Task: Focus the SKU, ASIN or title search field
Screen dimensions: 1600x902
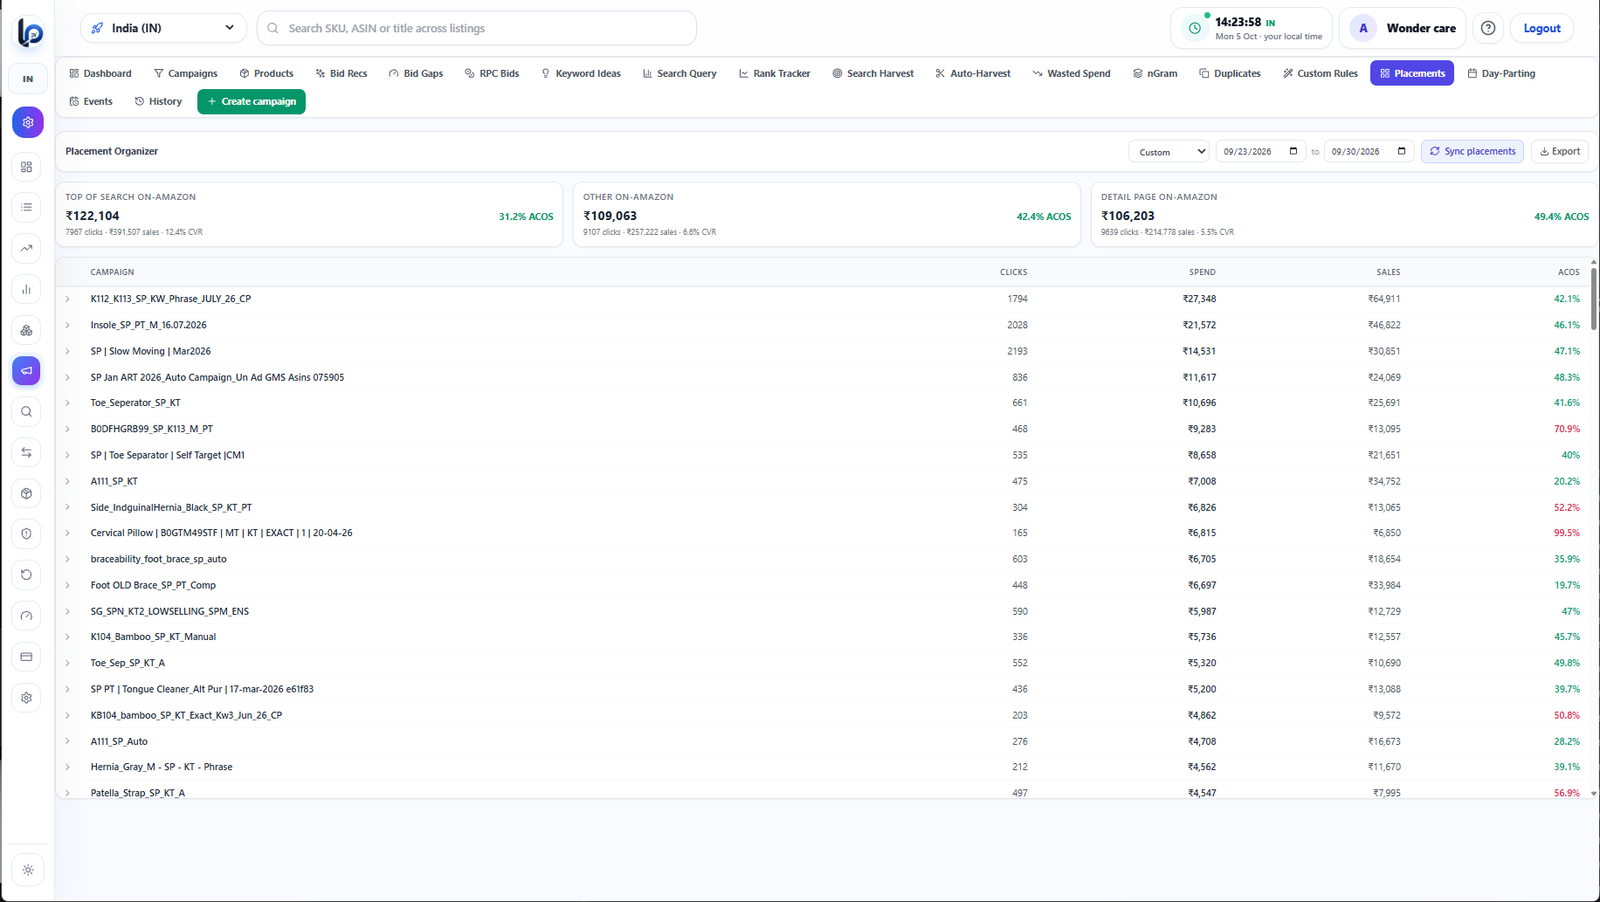Action: click(x=477, y=28)
